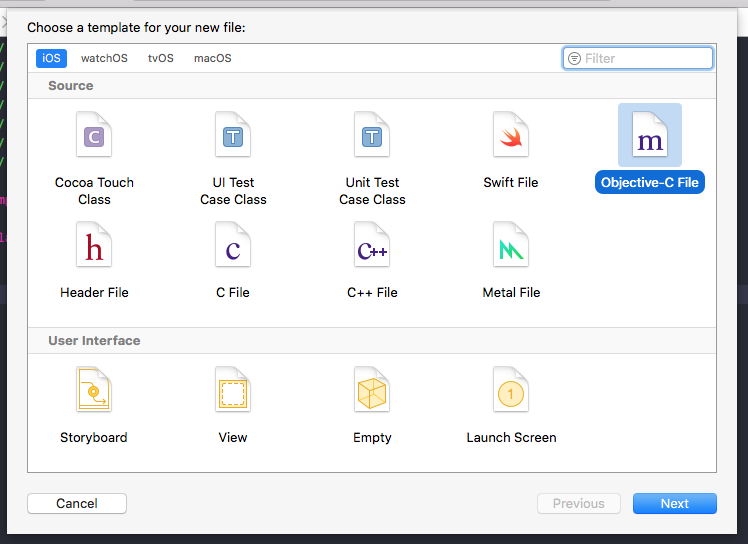Click the Objective-C File template icon
This screenshot has height=544, width=748.
click(650, 136)
